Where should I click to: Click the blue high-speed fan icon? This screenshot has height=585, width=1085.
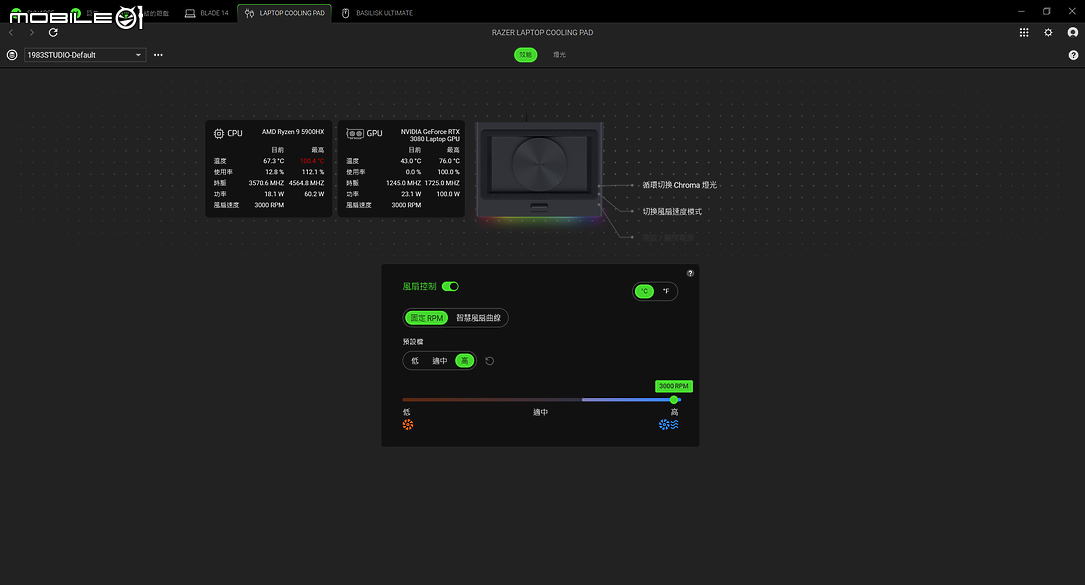668,424
